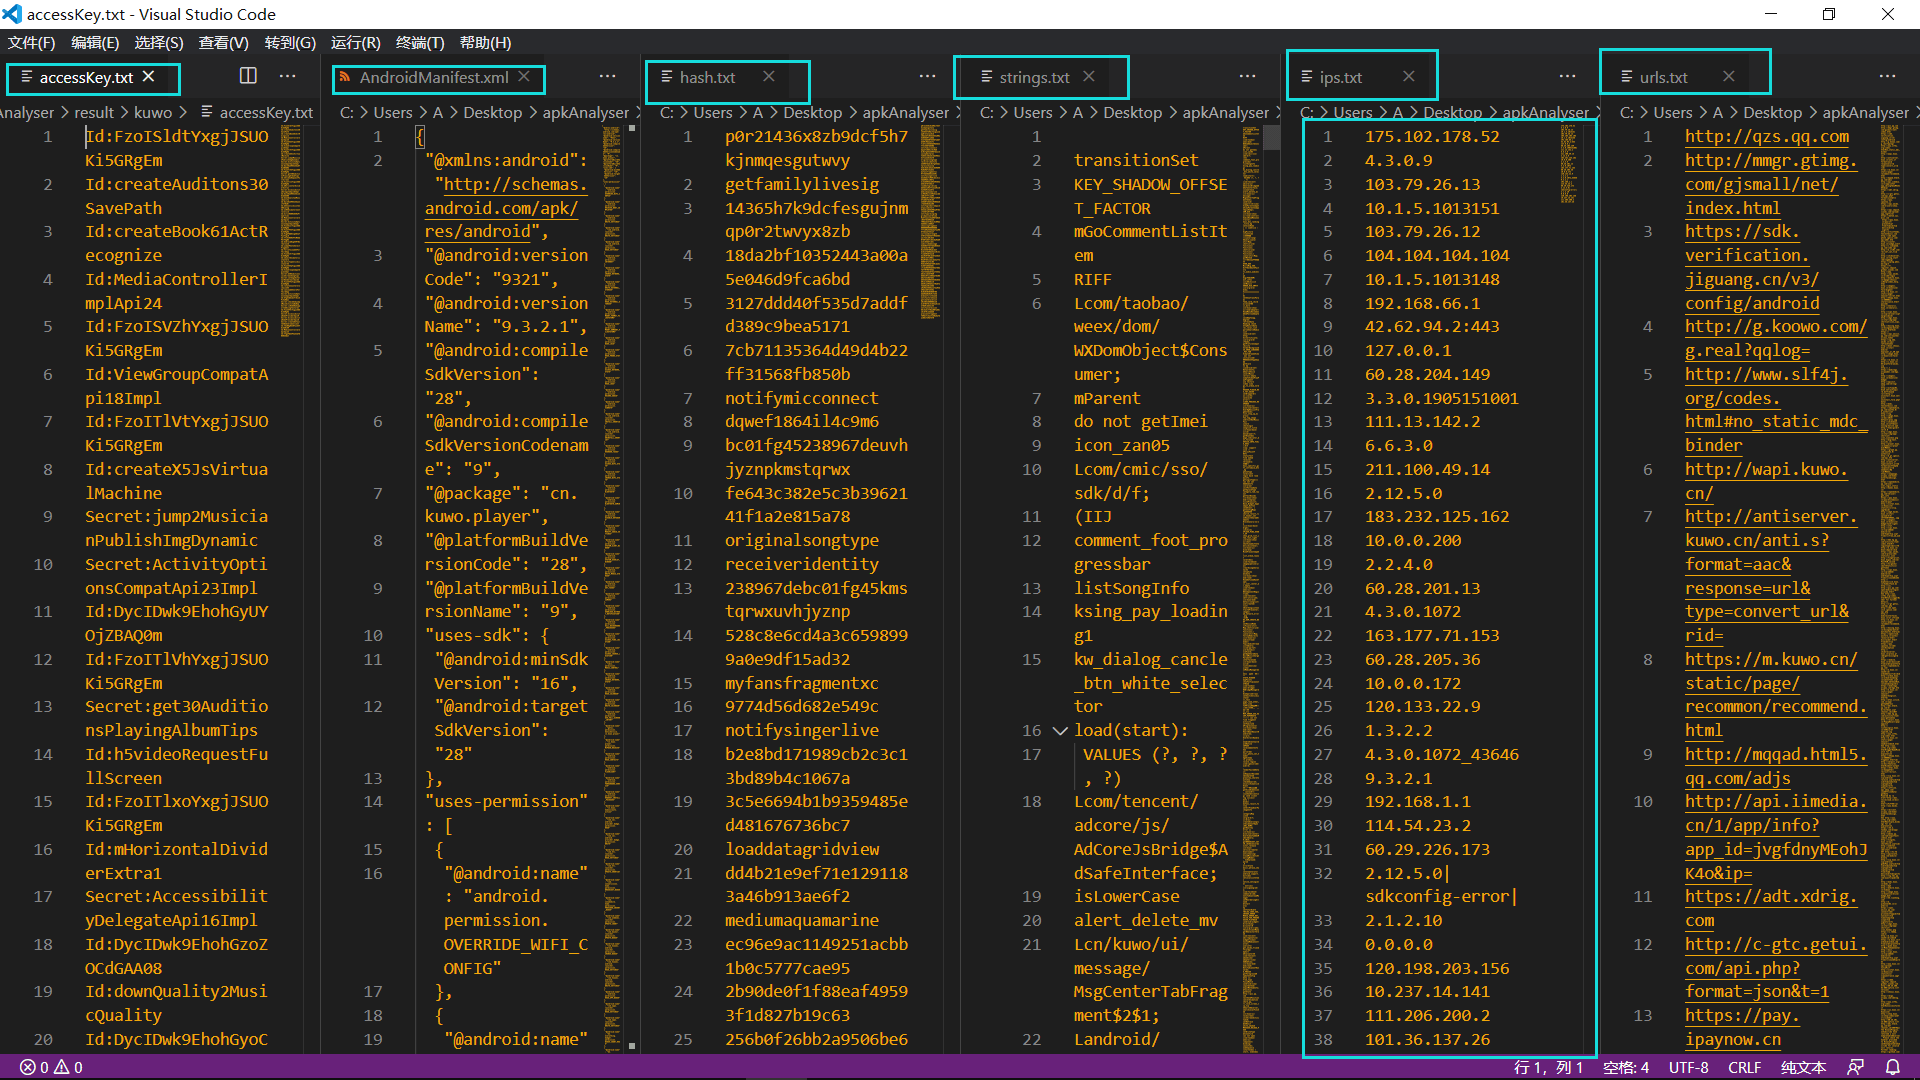This screenshot has width=1920, height=1080.
Task: Close the ips.txt editor tab
Action: click(1409, 77)
